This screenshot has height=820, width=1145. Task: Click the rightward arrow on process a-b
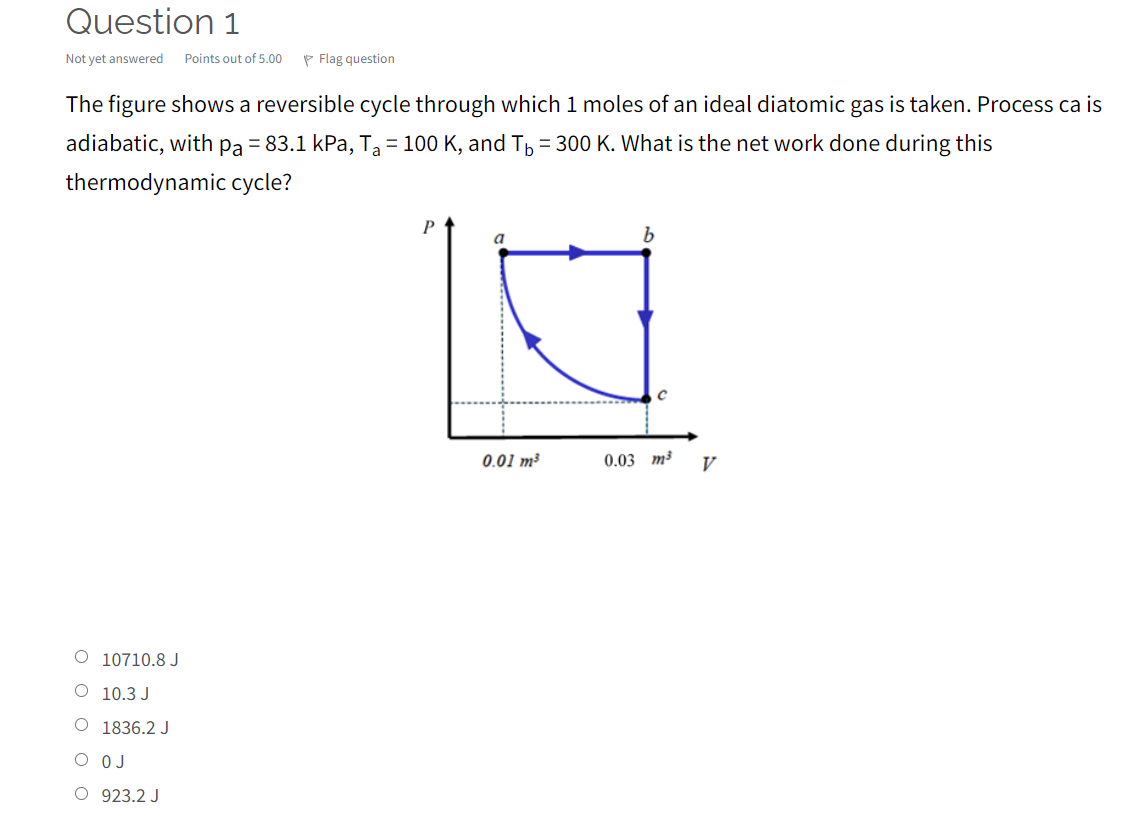click(x=578, y=252)
